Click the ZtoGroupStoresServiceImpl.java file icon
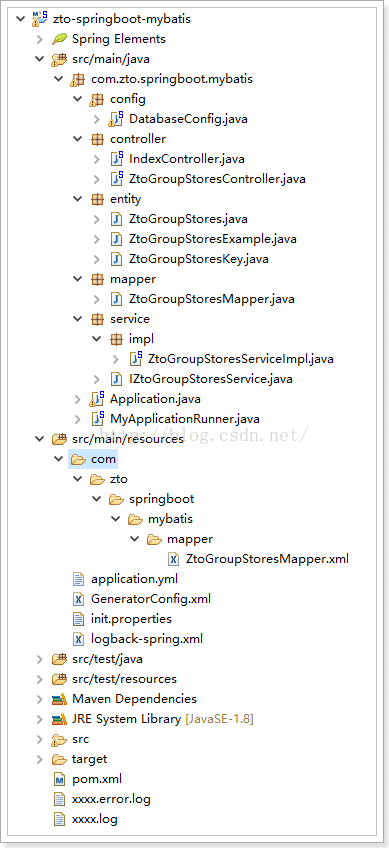Viewport: 389px width, 848px height. 136,359
